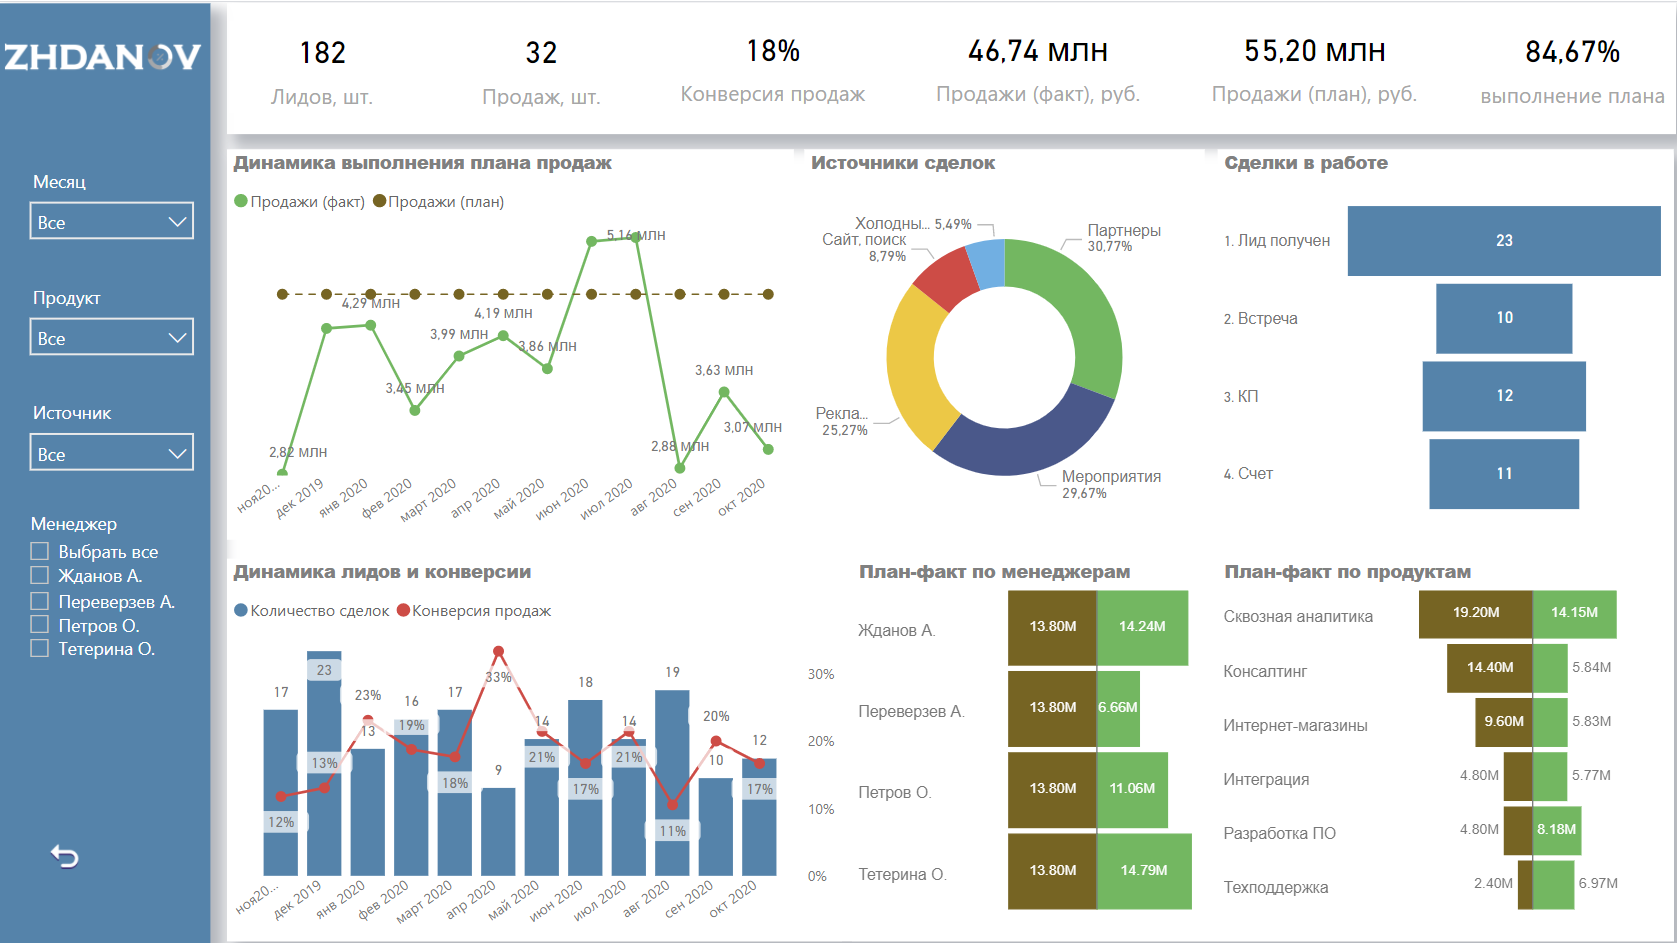Viewport: 1677px width, 943px height.
Task: Click green Продажи (факт) legend marker
Action: pos(240,201)
